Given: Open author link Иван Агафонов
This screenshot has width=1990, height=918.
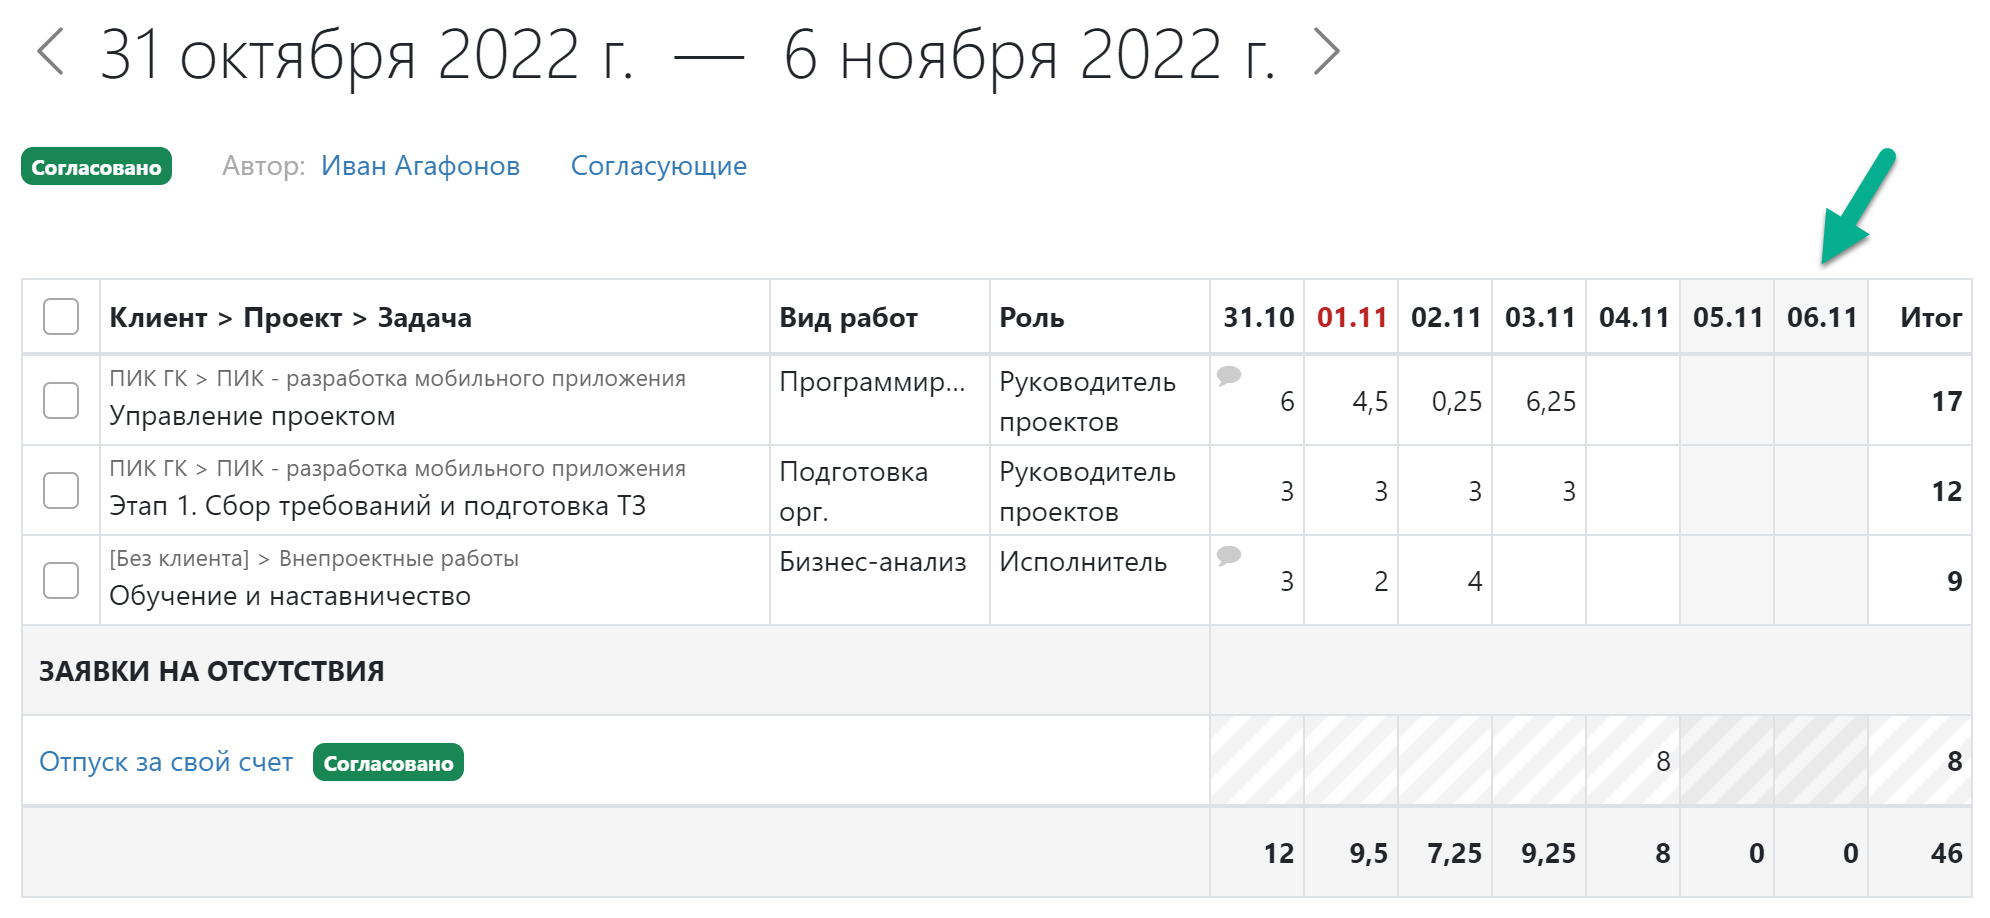Looking at the screenshot, I should 420,166.
